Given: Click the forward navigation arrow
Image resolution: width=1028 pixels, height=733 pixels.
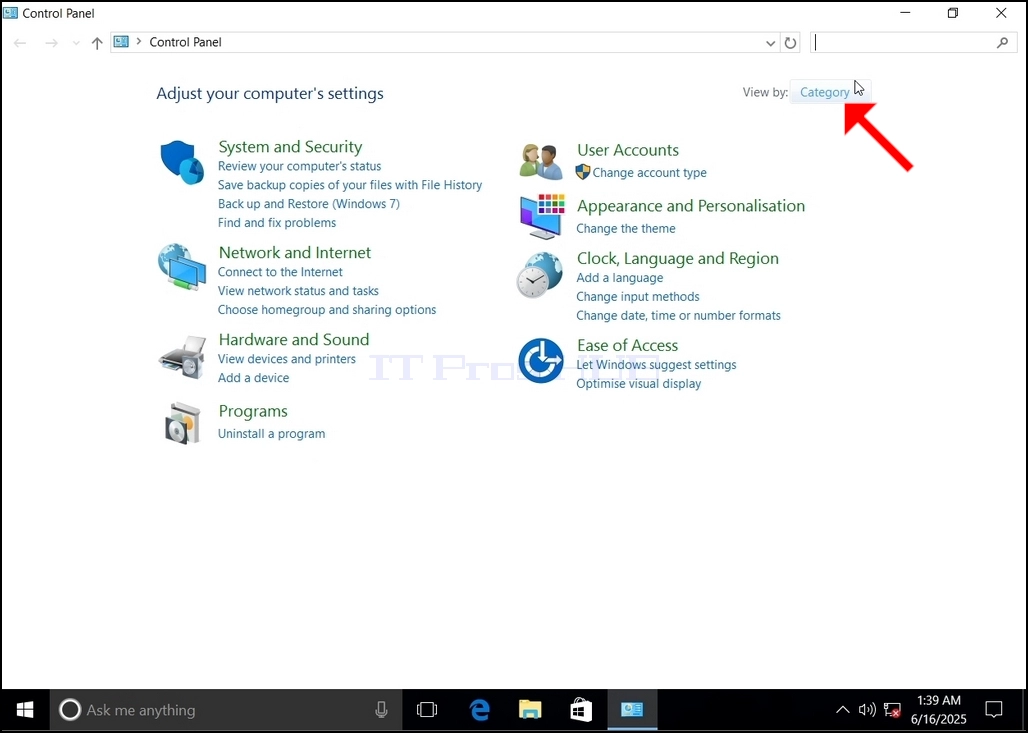Looking at the screenshot, I should tap(51, 43).
